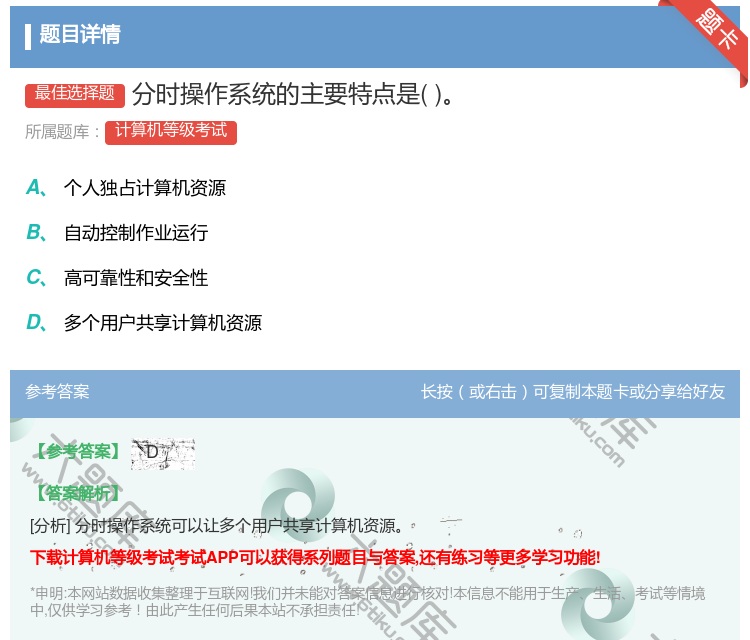Click the letter B option marker
The image size is (750, 640).
[x=36, y=232]
